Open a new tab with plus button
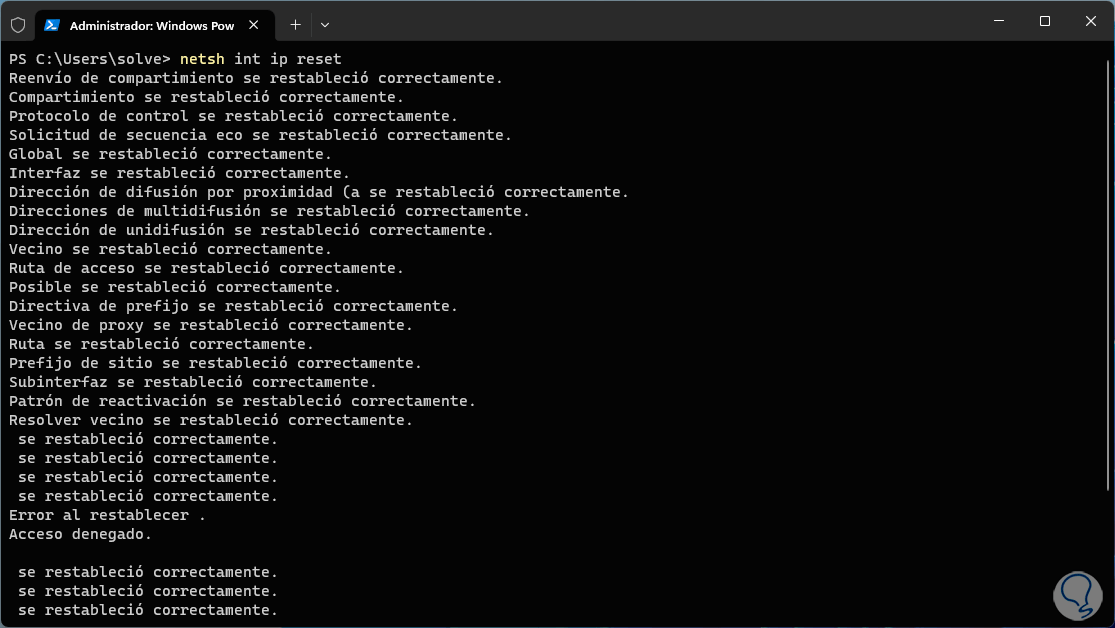The width and height of the screenshot is (1115, 628). click(x=295, y=24)
